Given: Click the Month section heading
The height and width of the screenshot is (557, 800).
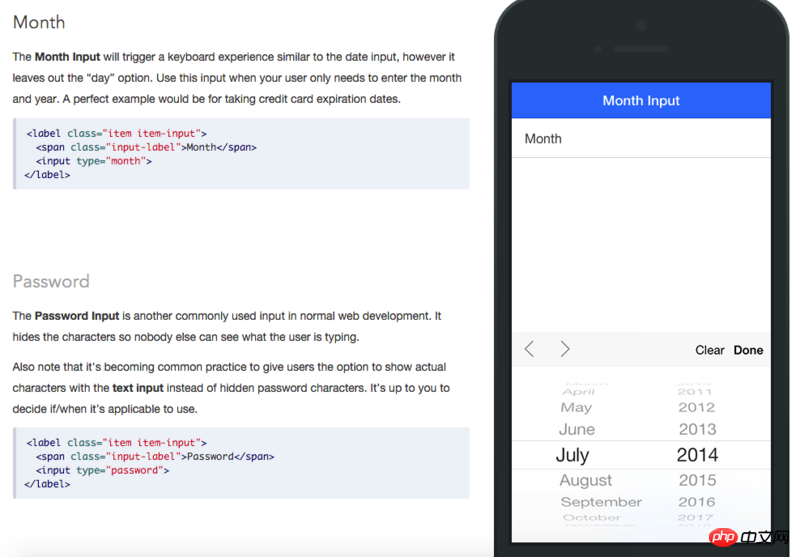Looking at the screenshot, I should (x=39, y=22).
